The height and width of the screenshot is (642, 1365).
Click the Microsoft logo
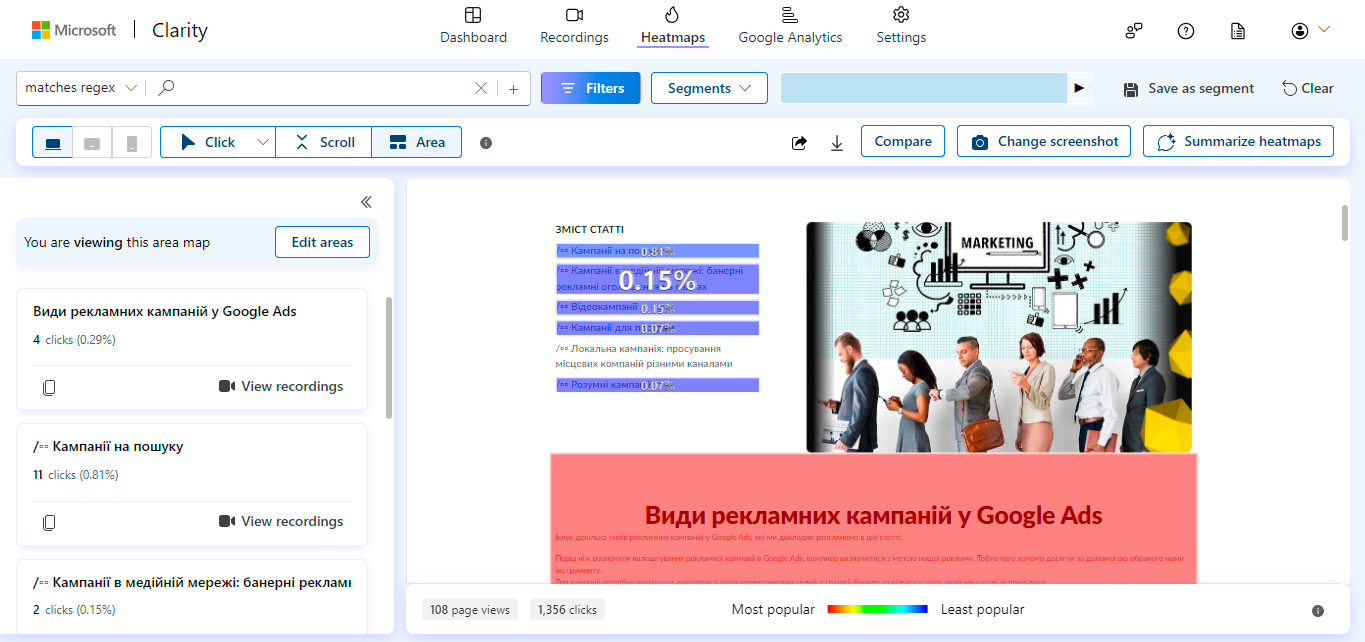pos(74,30)
